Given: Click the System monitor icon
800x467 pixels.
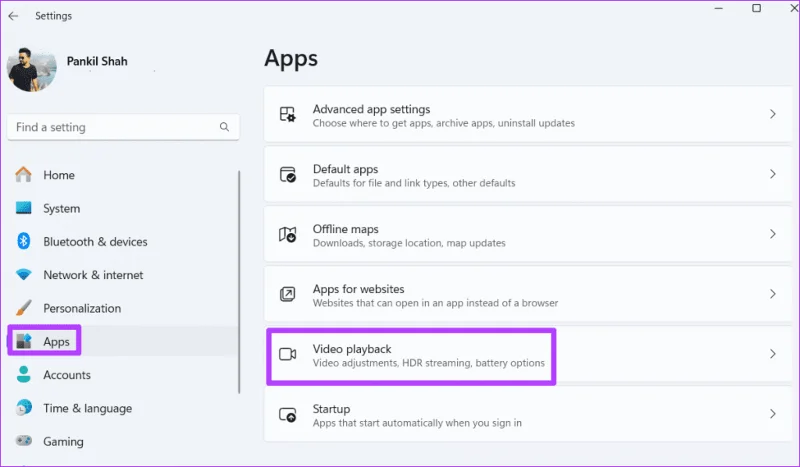Looking at the screenshot, I should tap(23, 208).
